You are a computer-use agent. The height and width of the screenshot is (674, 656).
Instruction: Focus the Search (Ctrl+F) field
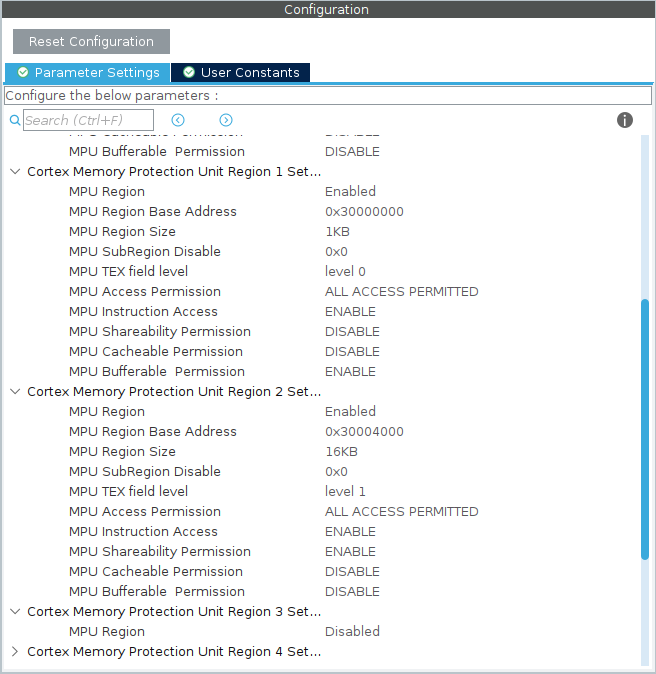[x=88, y=120]
